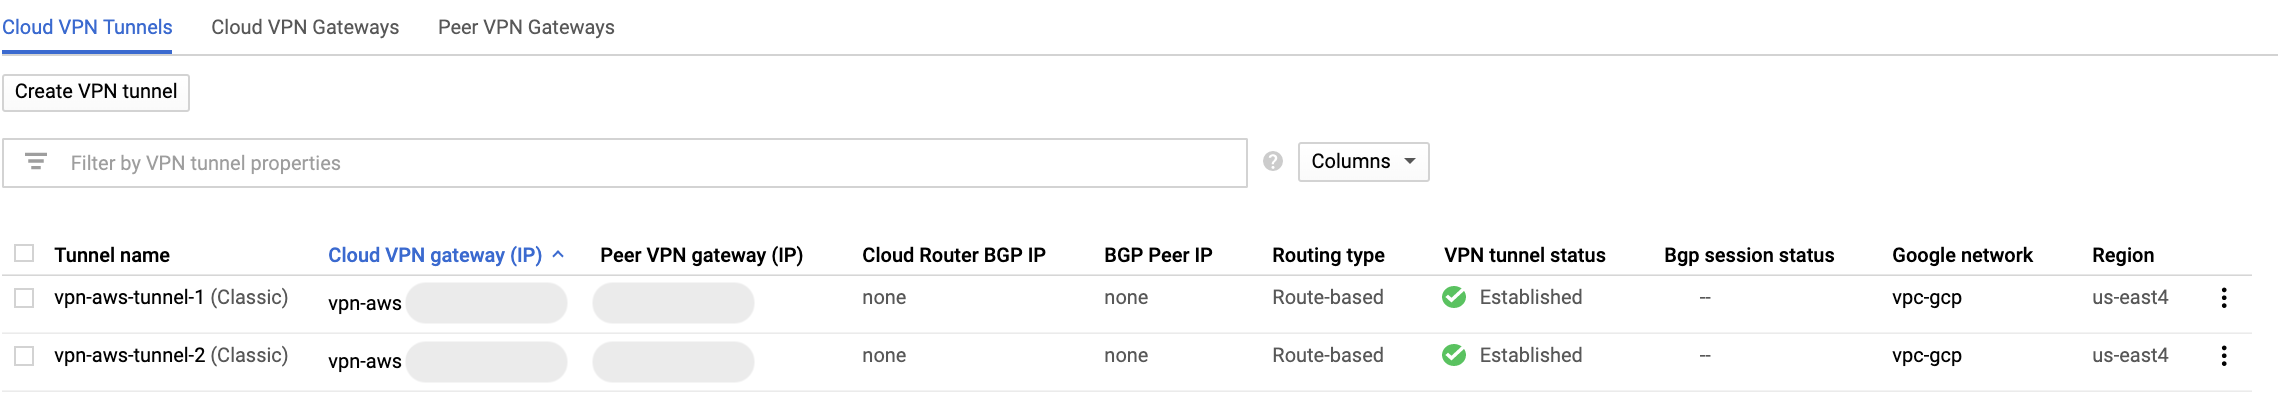The image size is (2278, 404).
Task: Click the help question mark icon
Action: point(1272,162)
